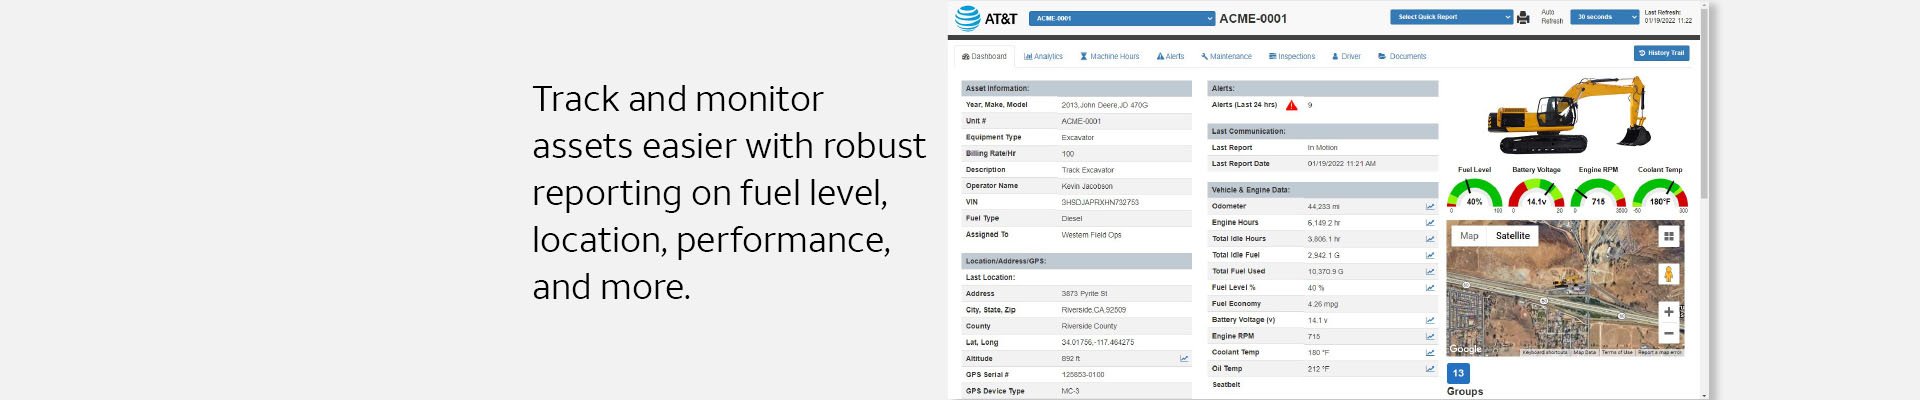Click the blue 13 Groups badge
1920x400 pixels.
click(1458, 373)
